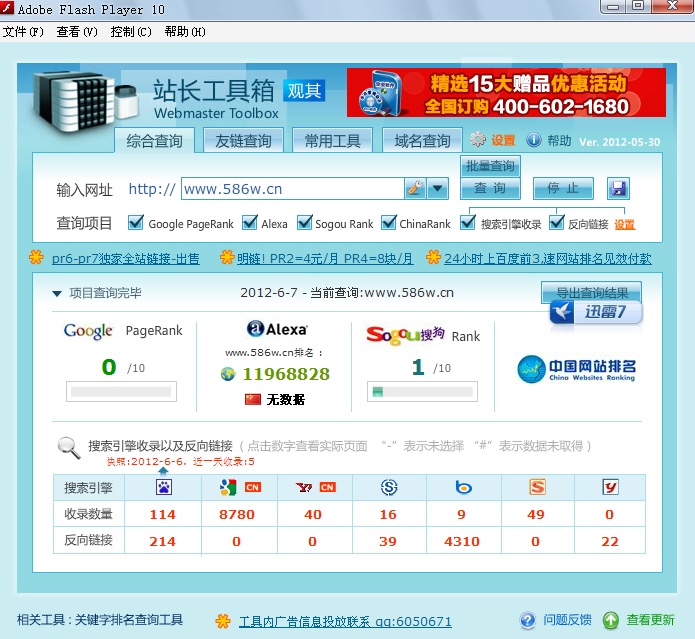Open the 帮助(H) menu
The width and height of the screenshot is (695, 639).
(185, 31)
